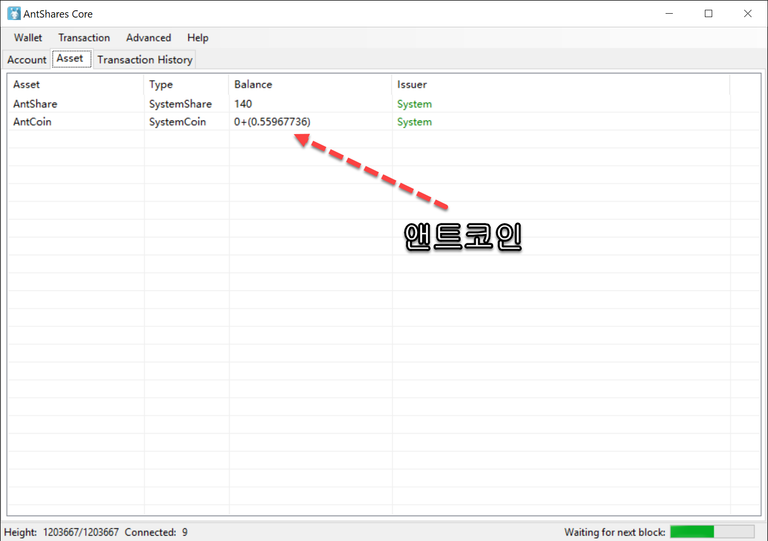Screen dimensions: 768x541
Task: Switch to the Transaction History tab
Action: click(145, 60)
